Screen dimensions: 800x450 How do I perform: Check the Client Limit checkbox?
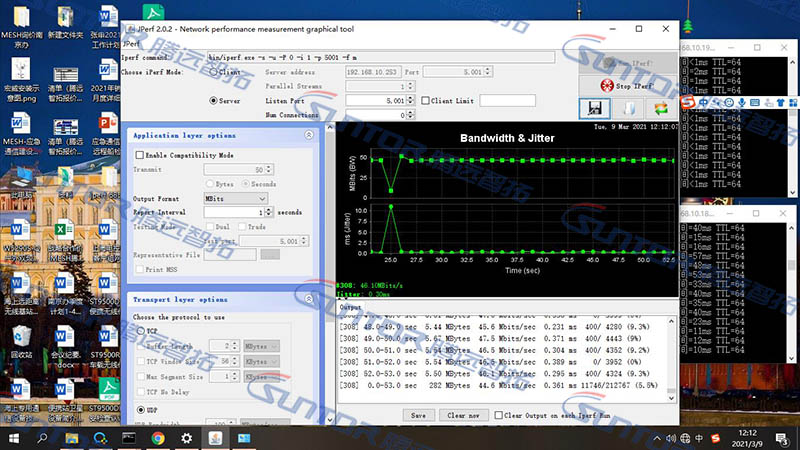click(425, 101)
